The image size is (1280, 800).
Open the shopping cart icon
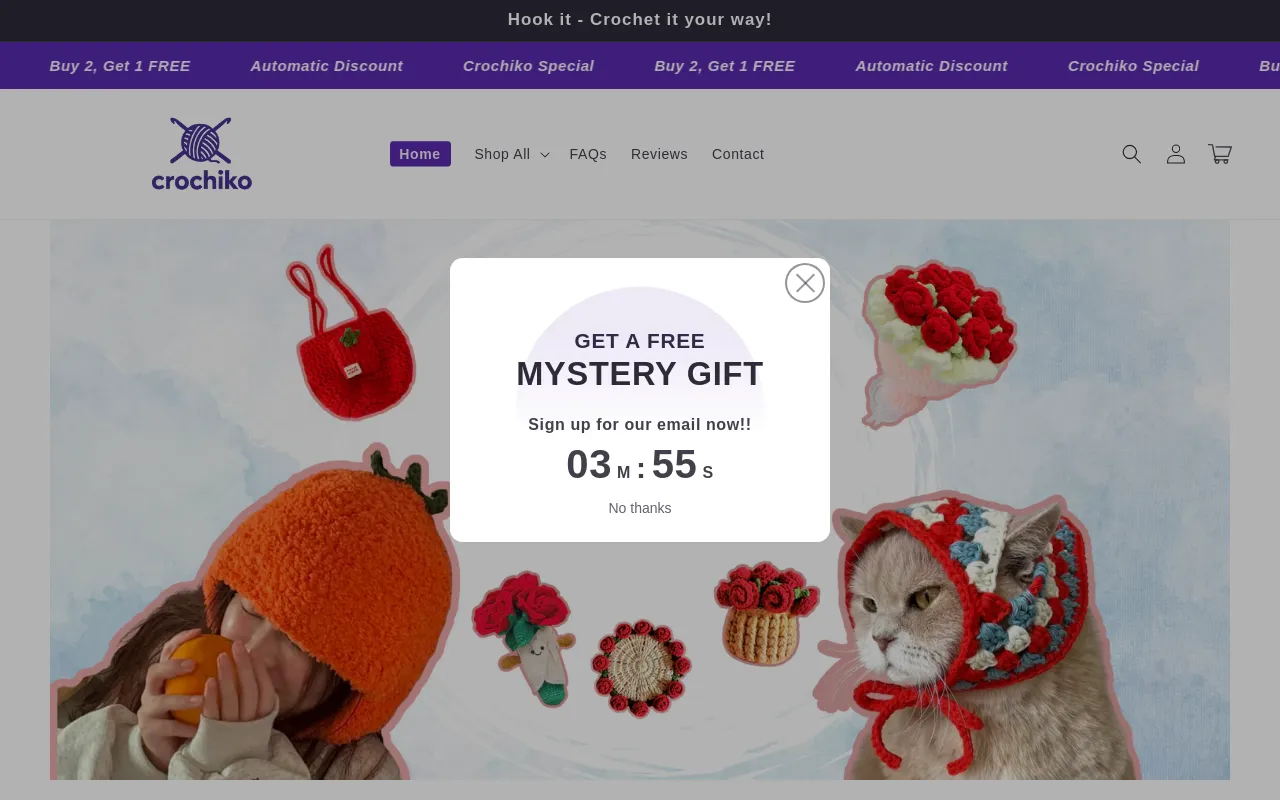pyautogui.click(x=1220, y=154)
